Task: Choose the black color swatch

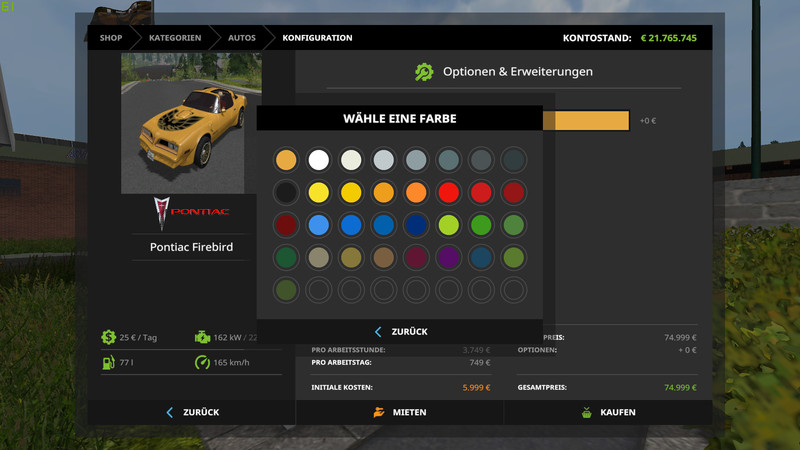Action: (x=286, y=193)
